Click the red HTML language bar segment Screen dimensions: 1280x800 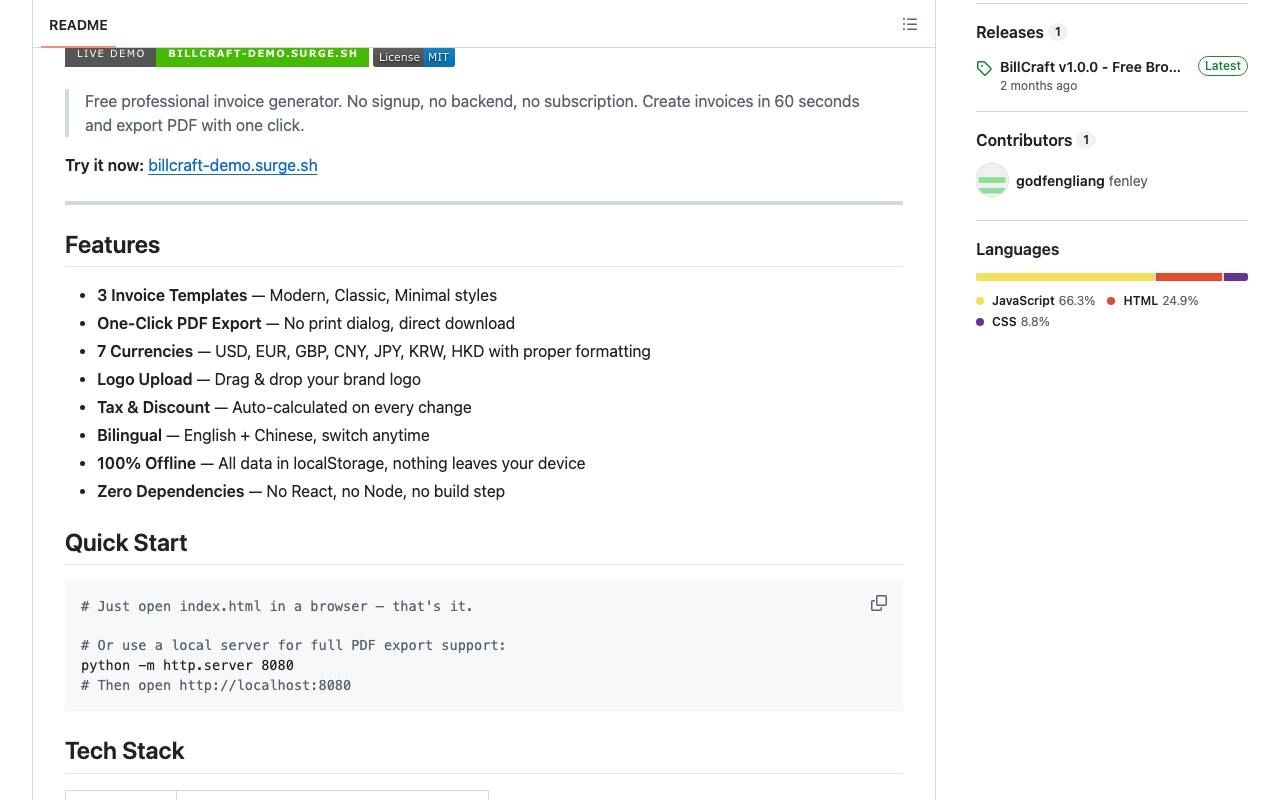point(1189,277)
